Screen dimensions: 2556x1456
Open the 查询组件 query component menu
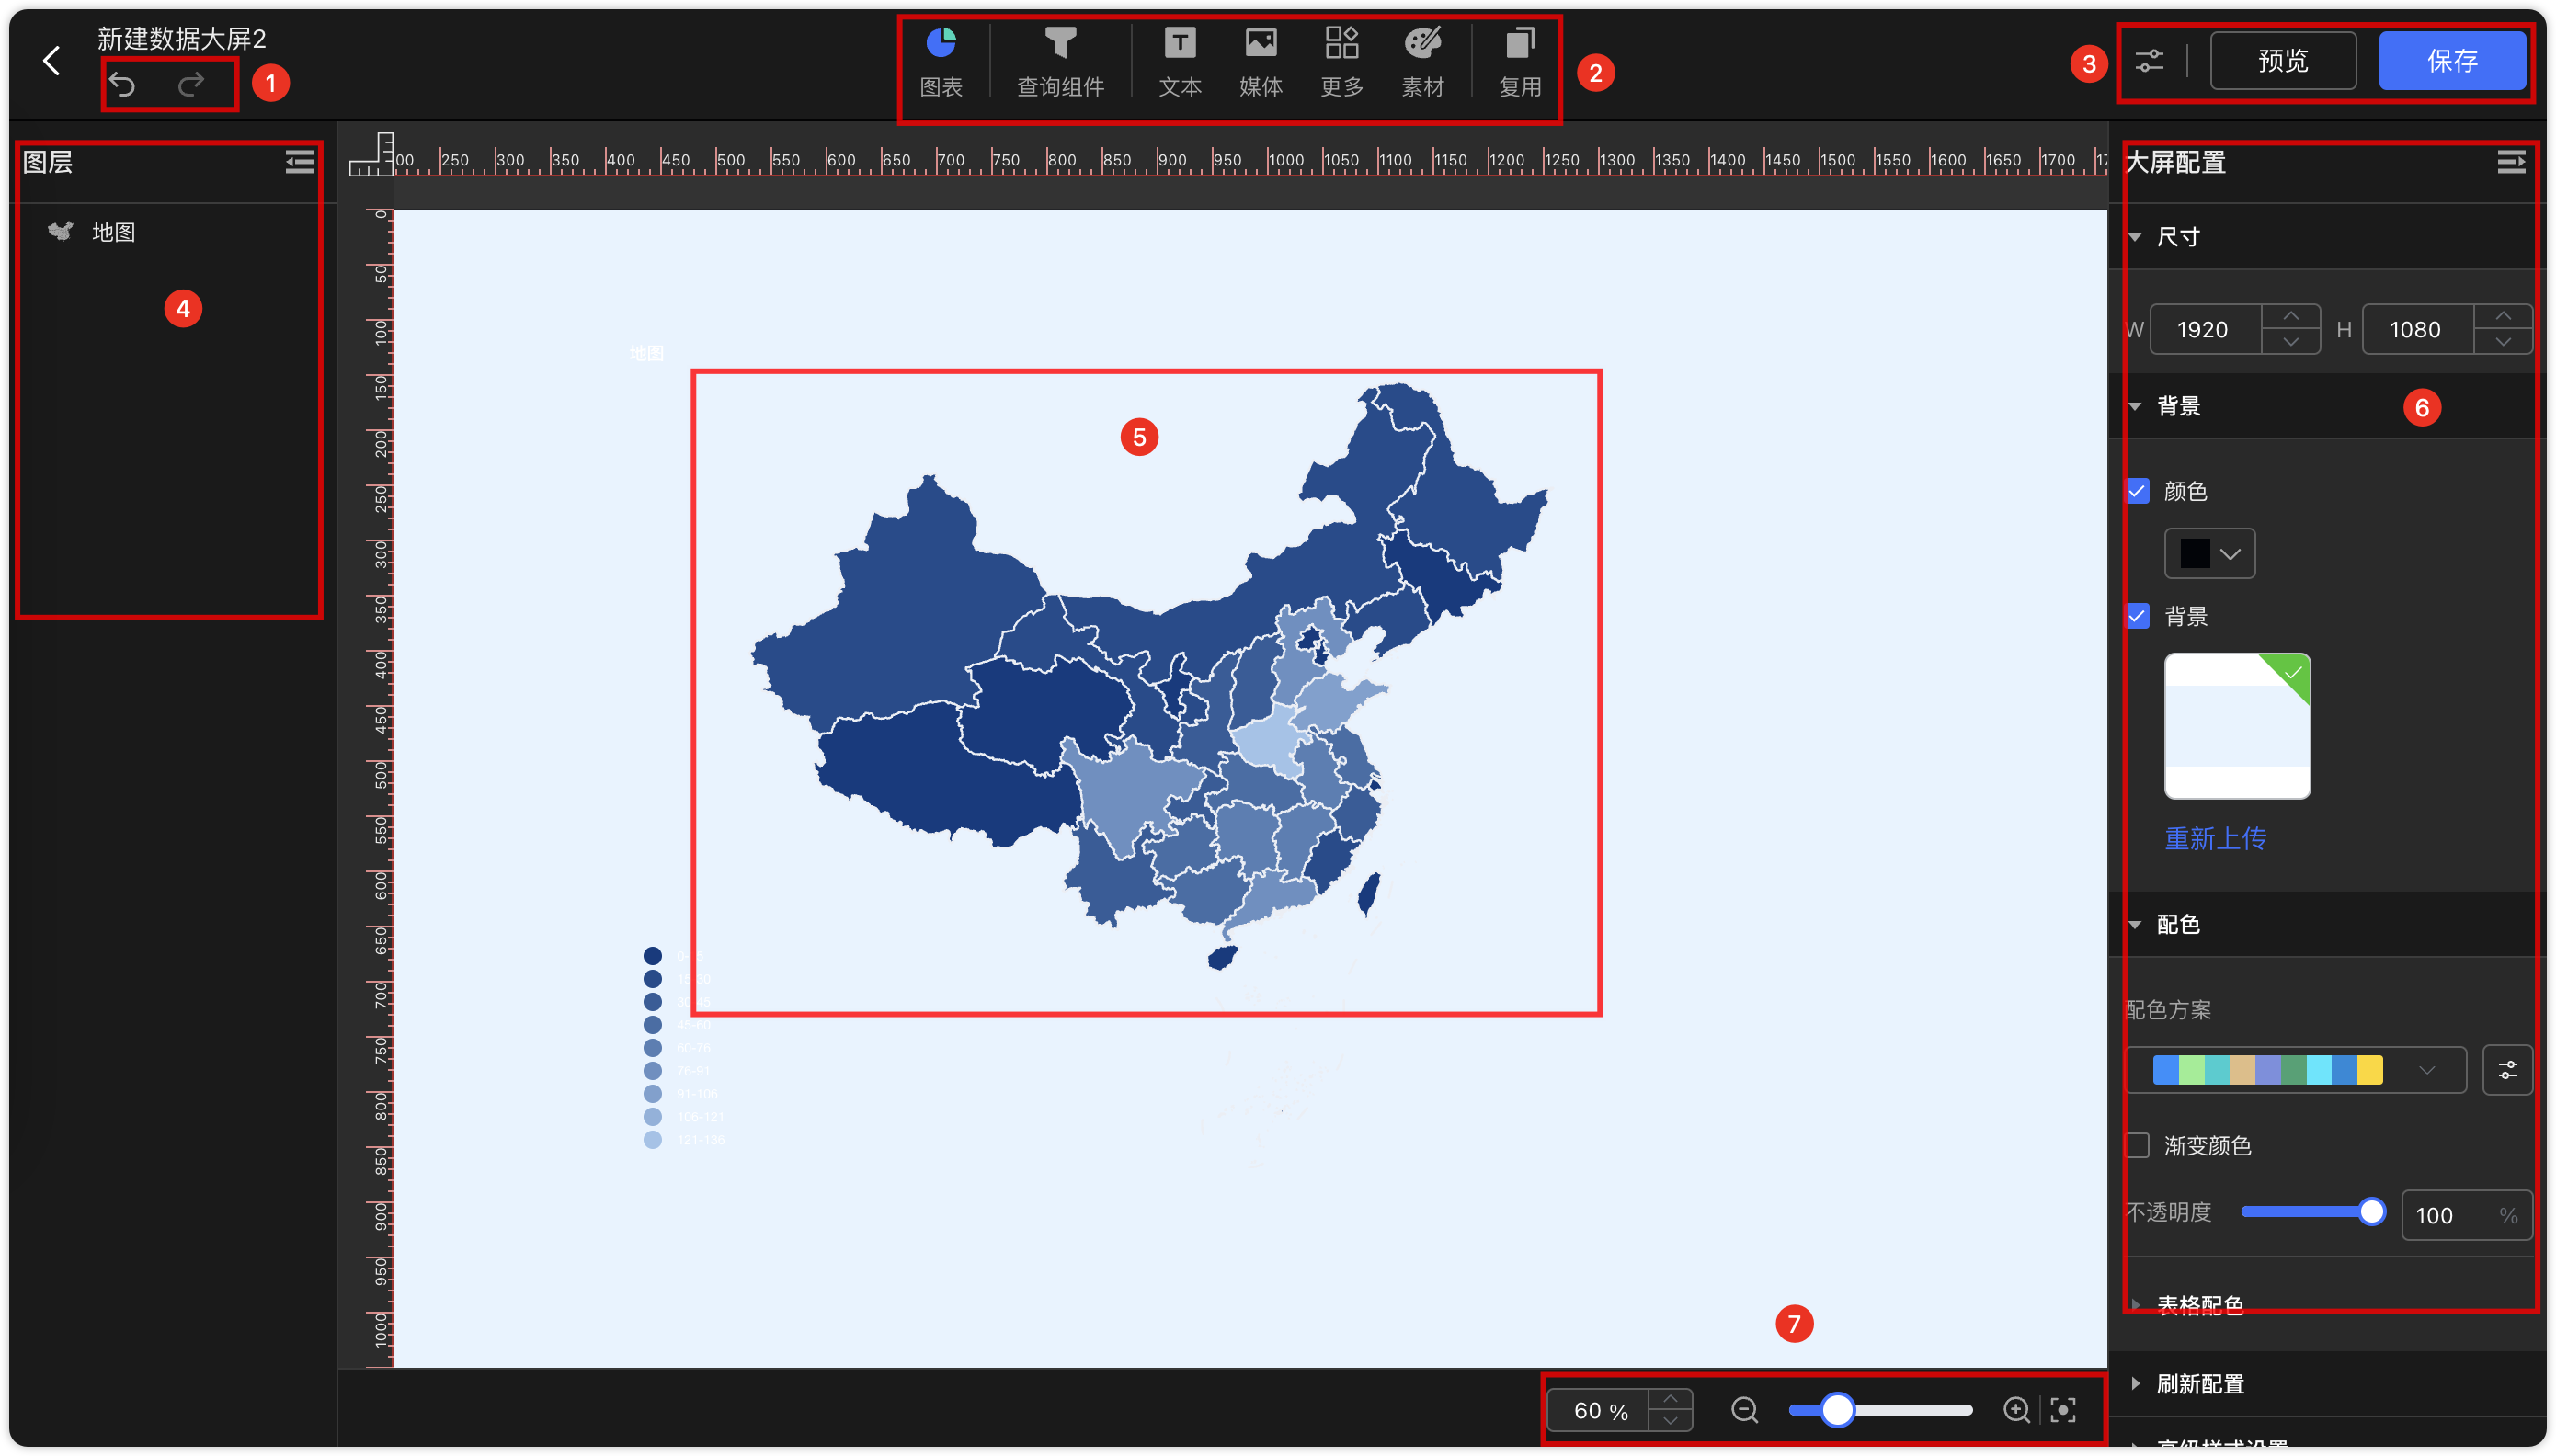(1060, 62)
